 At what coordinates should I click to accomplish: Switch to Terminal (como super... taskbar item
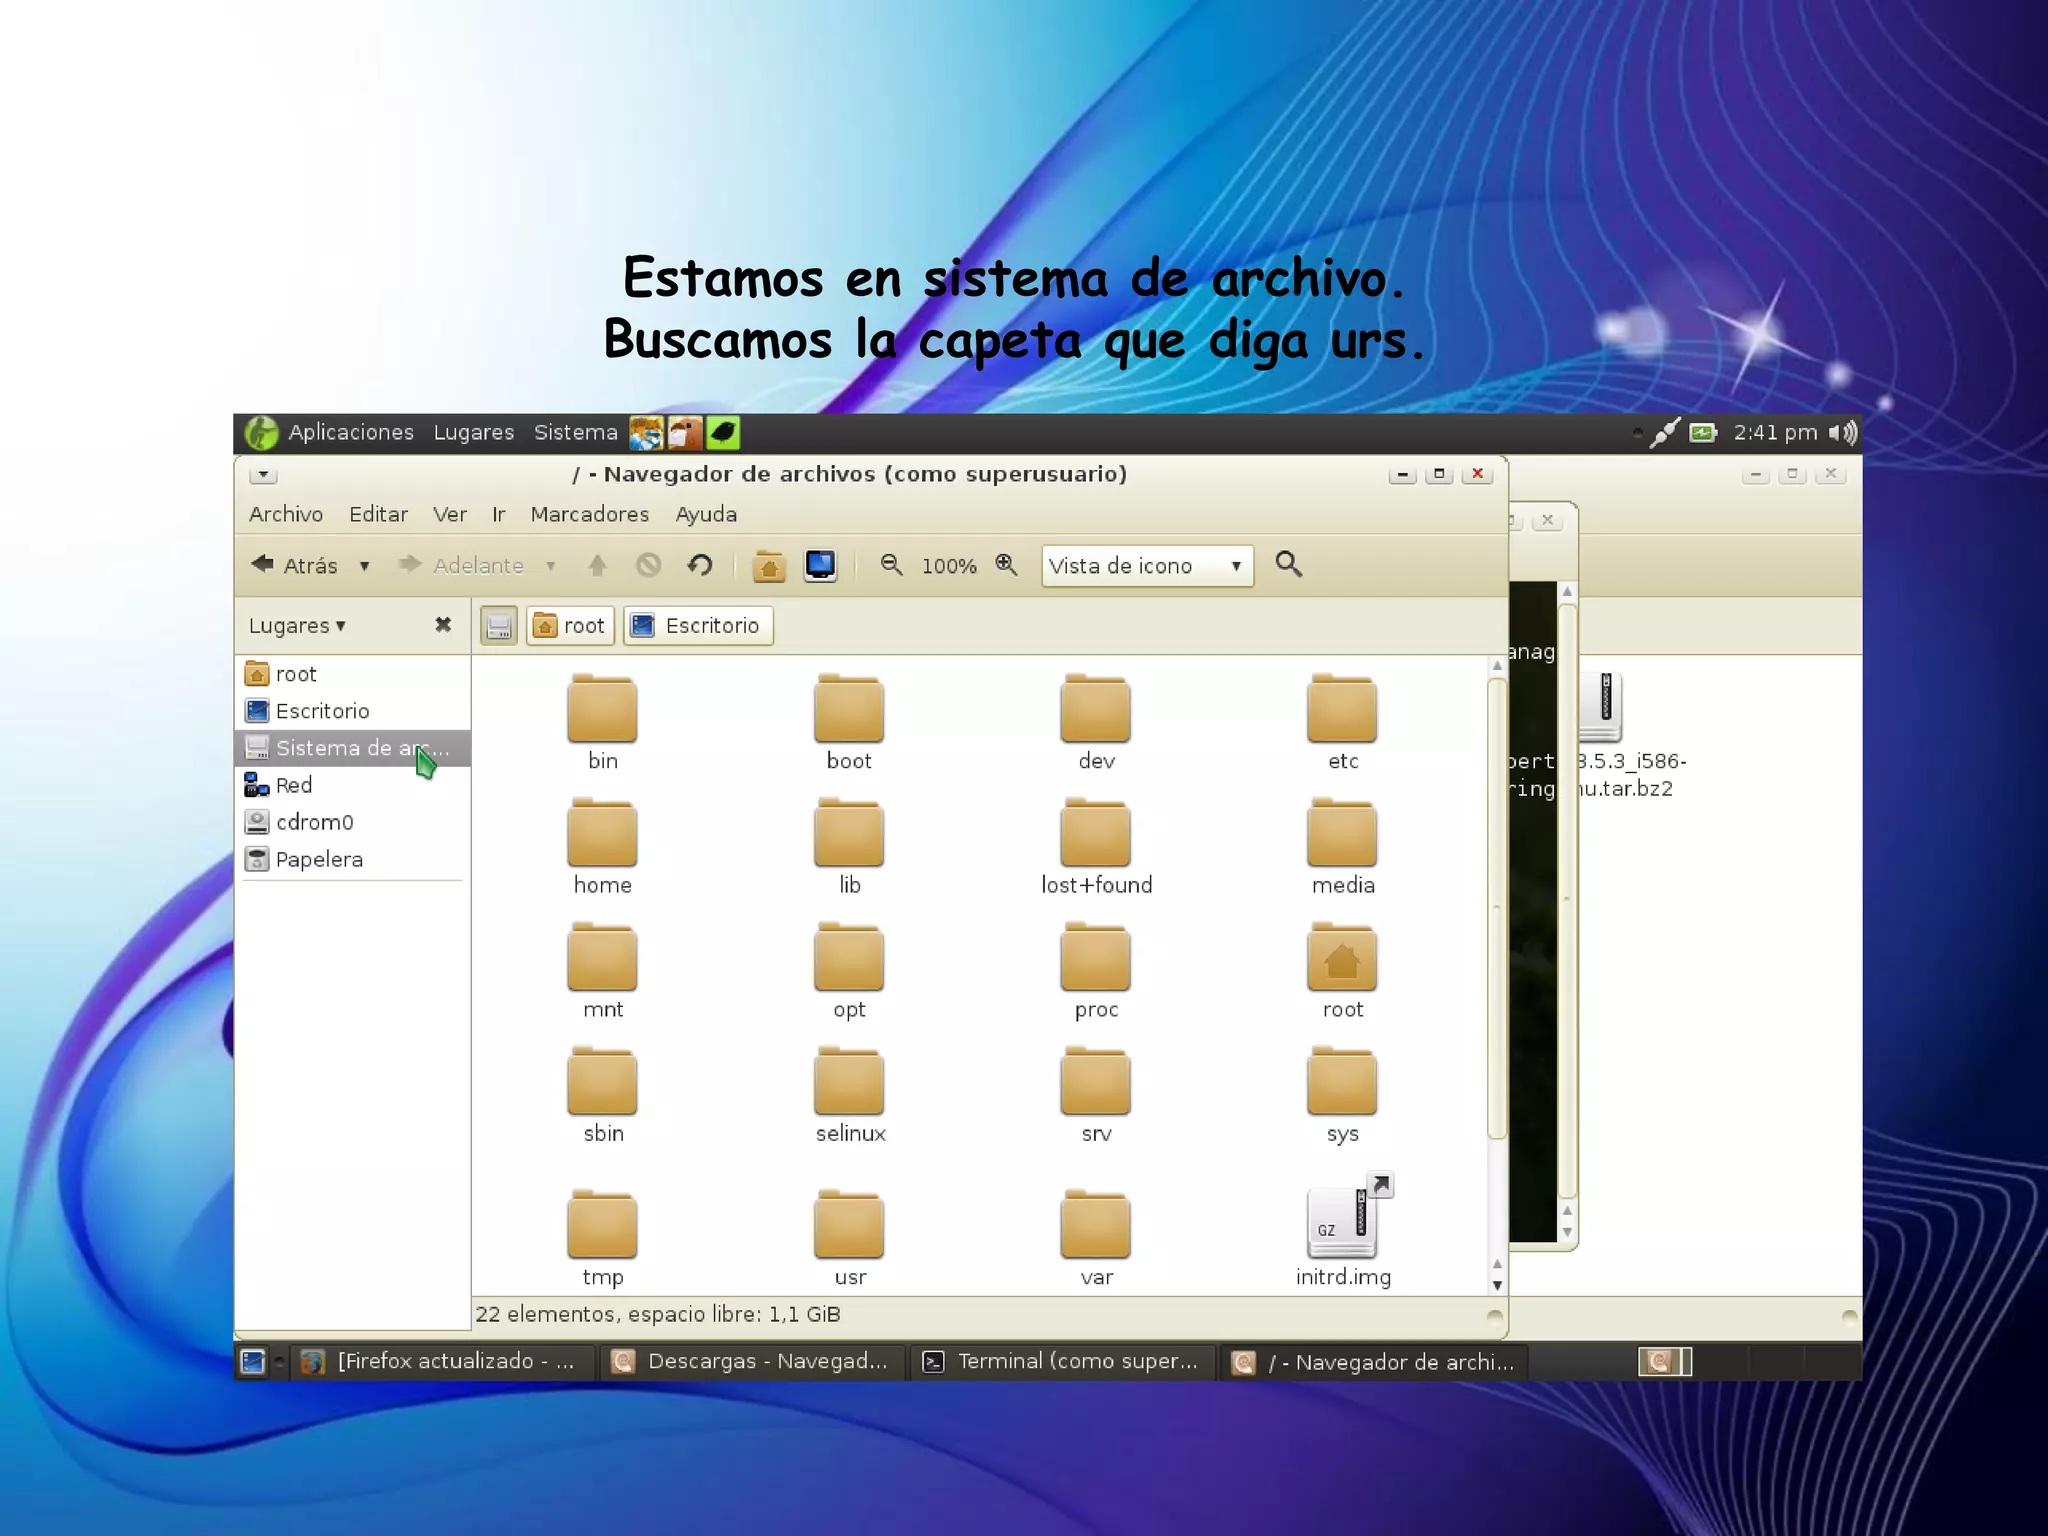(x=1063, y=1362)
